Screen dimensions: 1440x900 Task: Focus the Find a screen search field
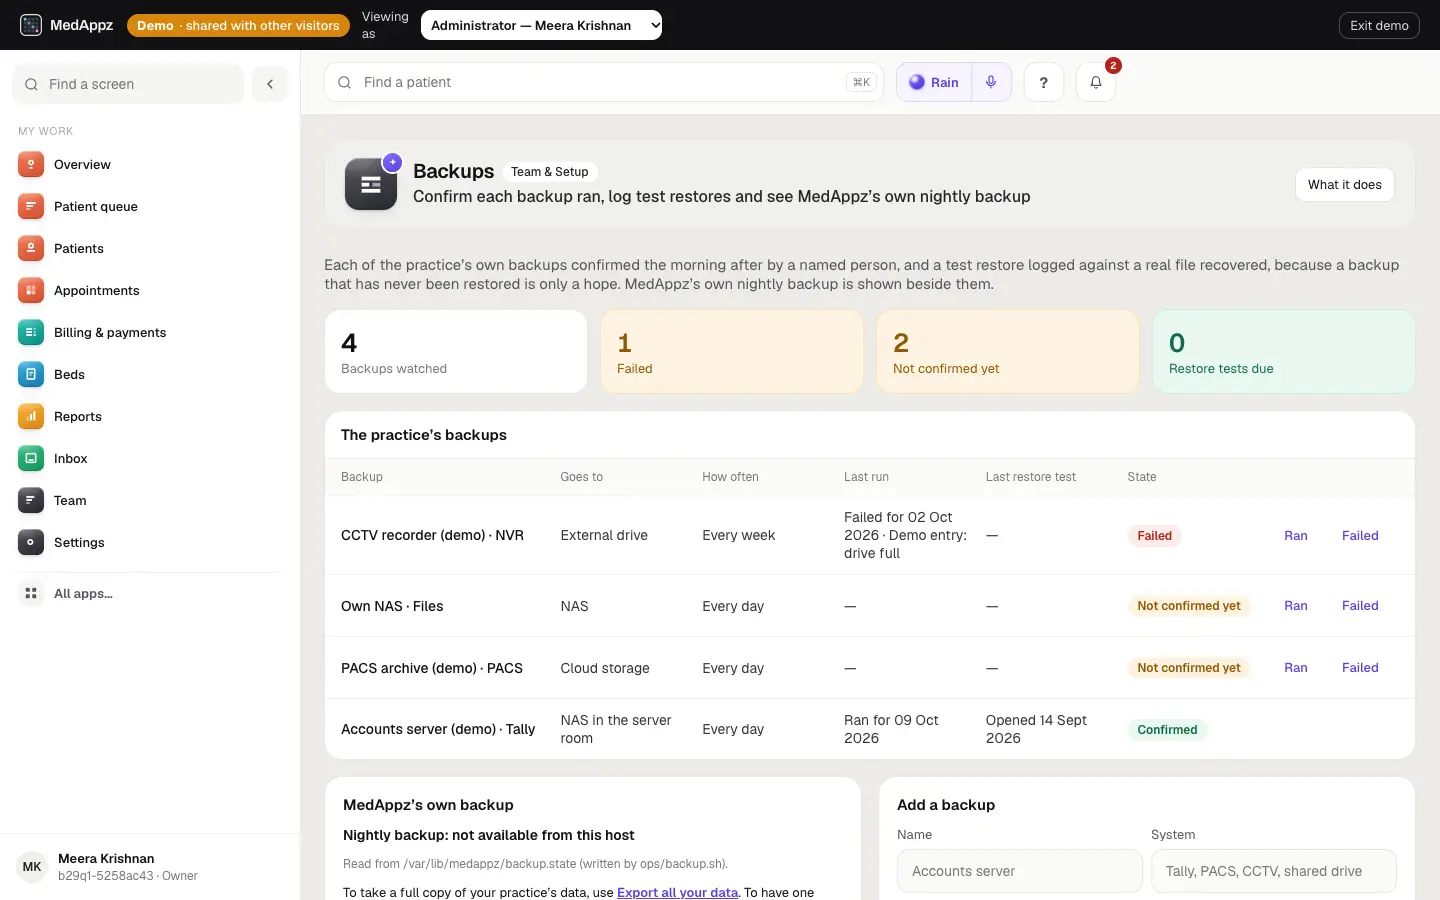[128, 84]
